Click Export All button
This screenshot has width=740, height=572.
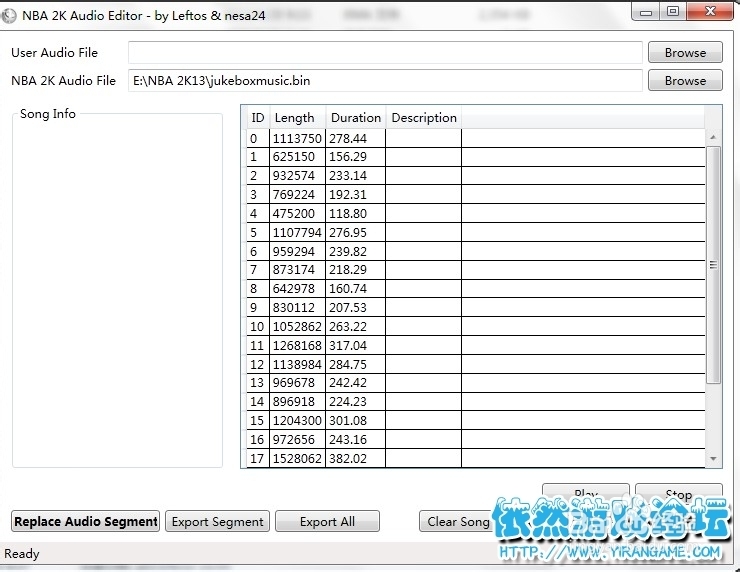point(328,522)
